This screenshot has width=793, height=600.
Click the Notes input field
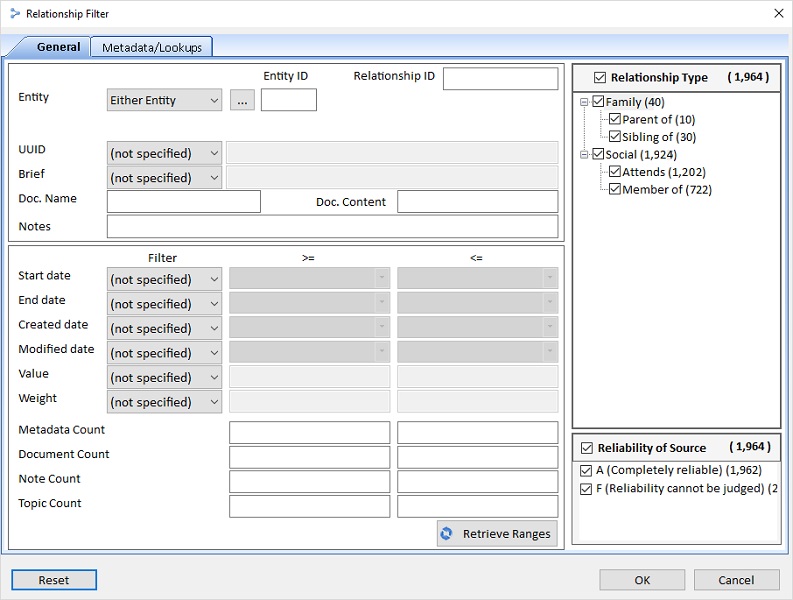click(333, 226)
